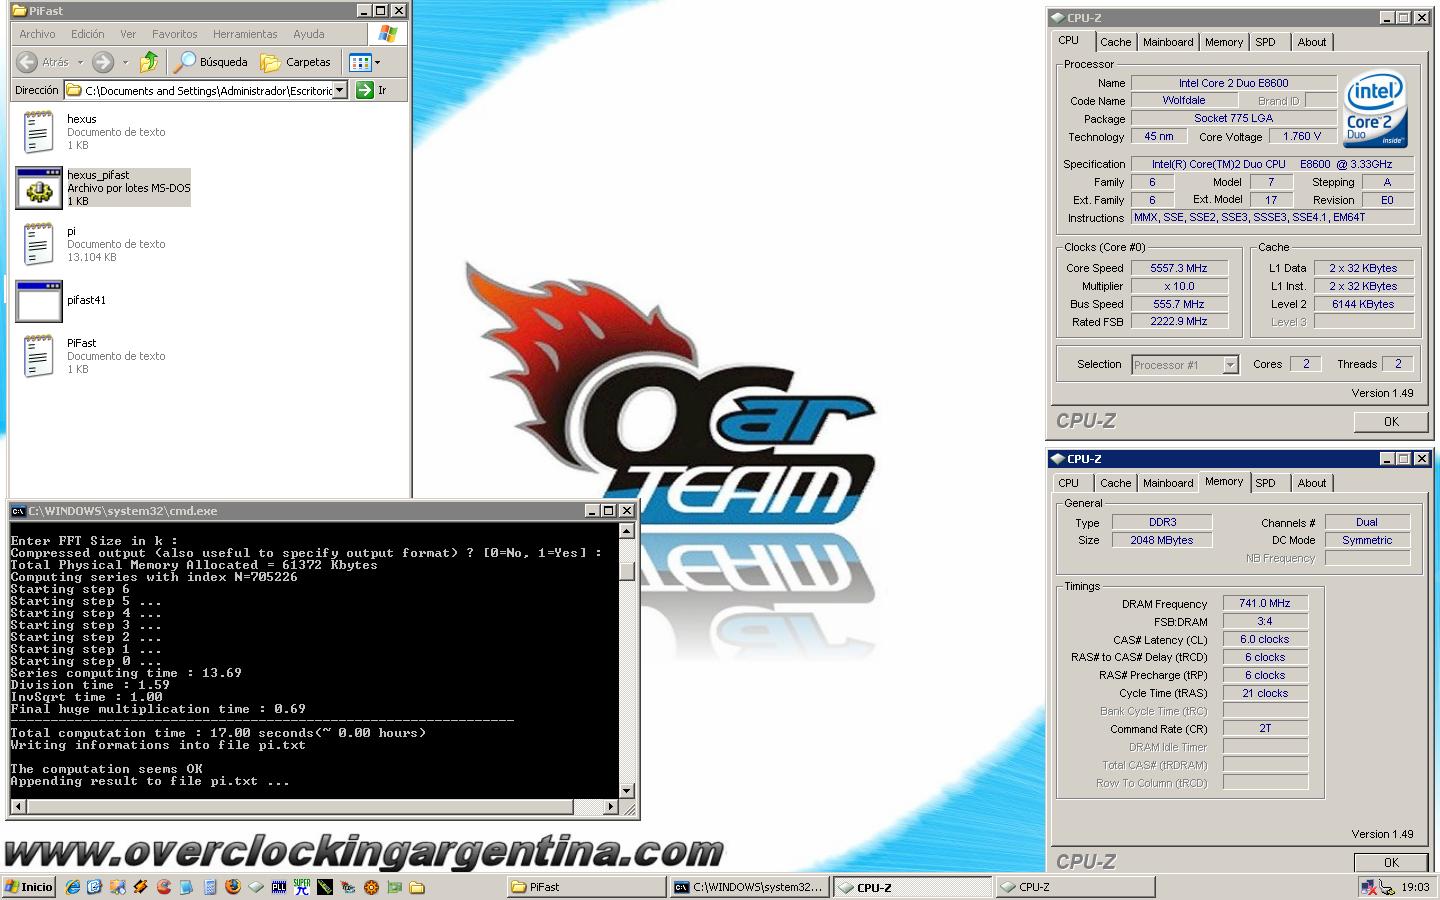Open Cache tab in lower CPU-Z window

click(x=1115, y=483)
